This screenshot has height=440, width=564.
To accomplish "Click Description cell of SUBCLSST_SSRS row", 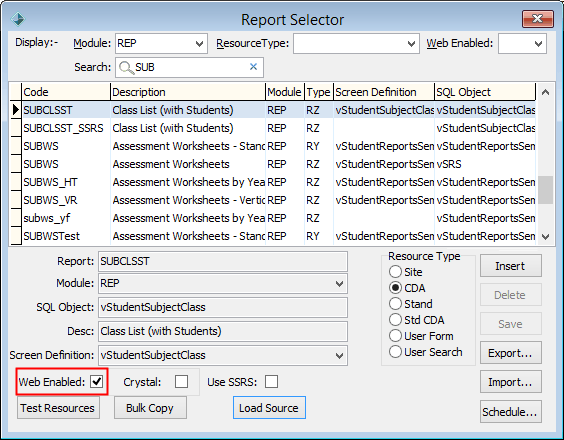I will coord(188,128).
